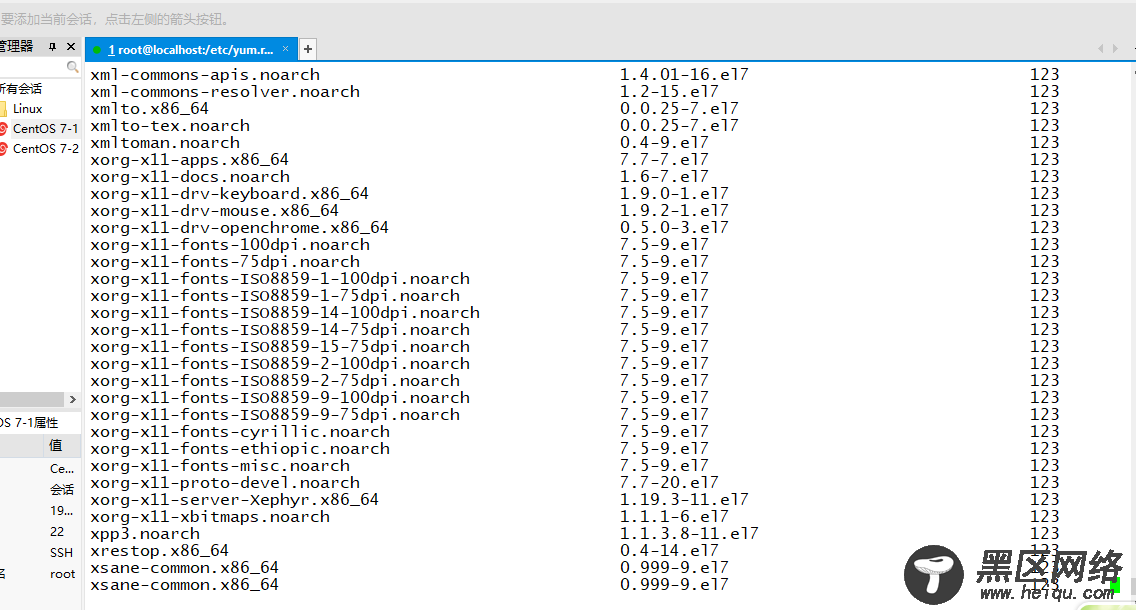The width and height of the screenshot is (1136, 610).
Task: Click the OS 7-1属性 properties panel title
Action: 29,423
